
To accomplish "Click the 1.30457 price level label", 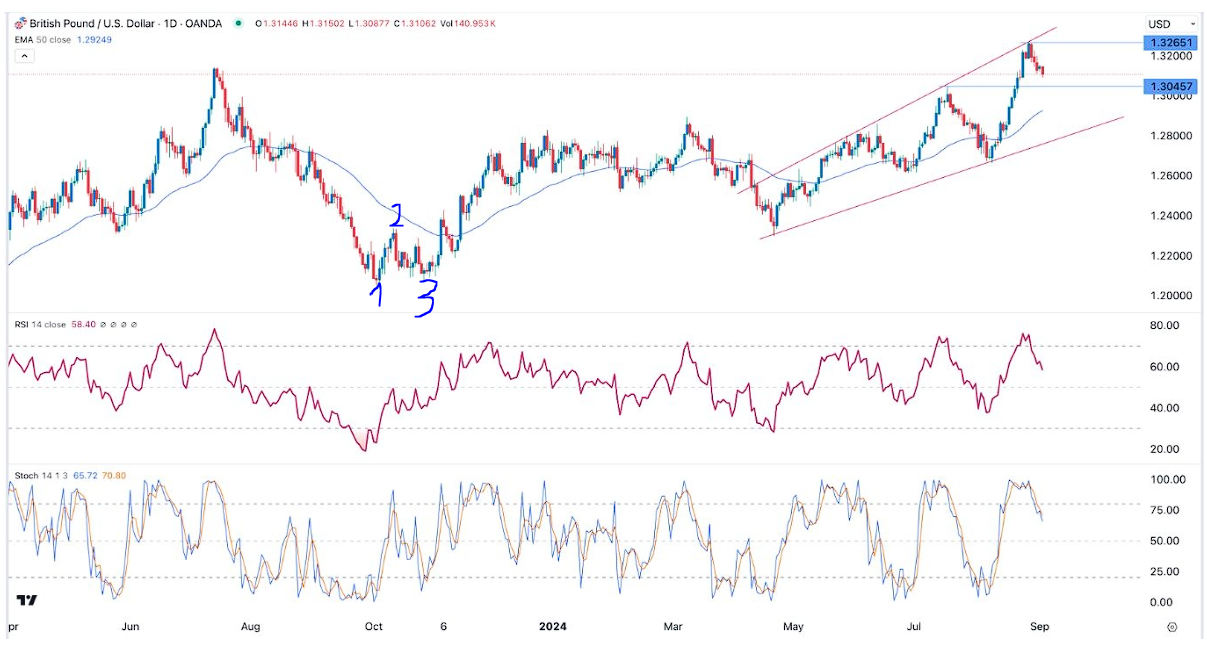I will (1171, 87).
